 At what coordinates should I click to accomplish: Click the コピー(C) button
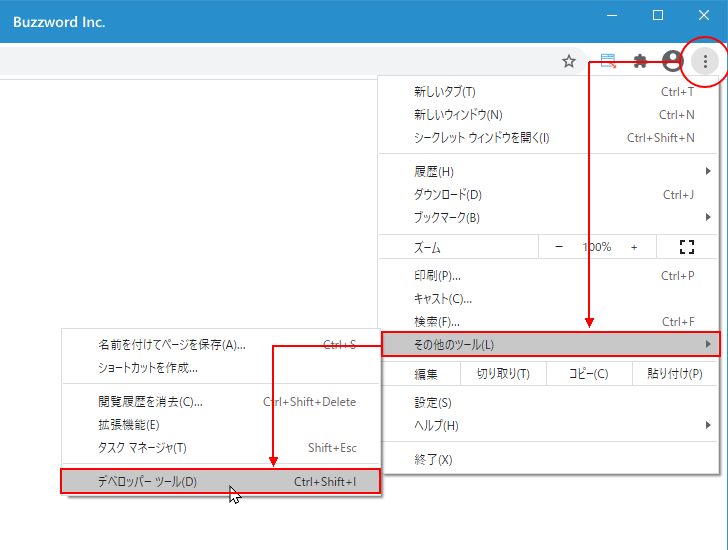pos(588,374)
